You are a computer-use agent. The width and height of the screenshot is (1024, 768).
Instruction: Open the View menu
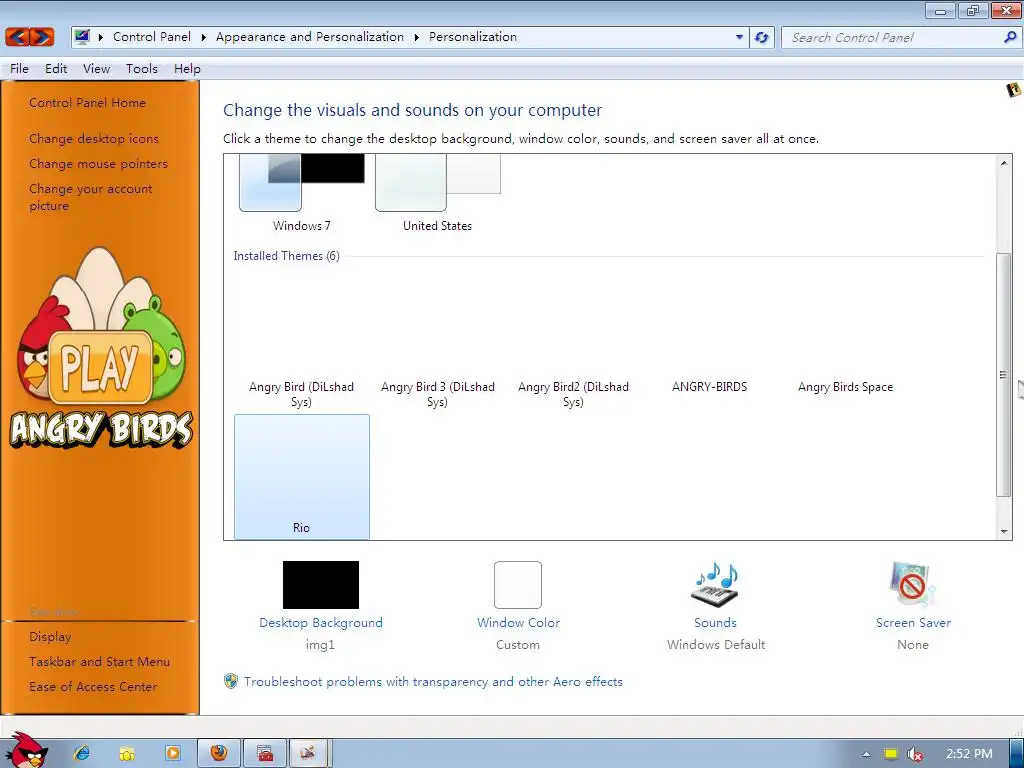click(x=97, y=69)
